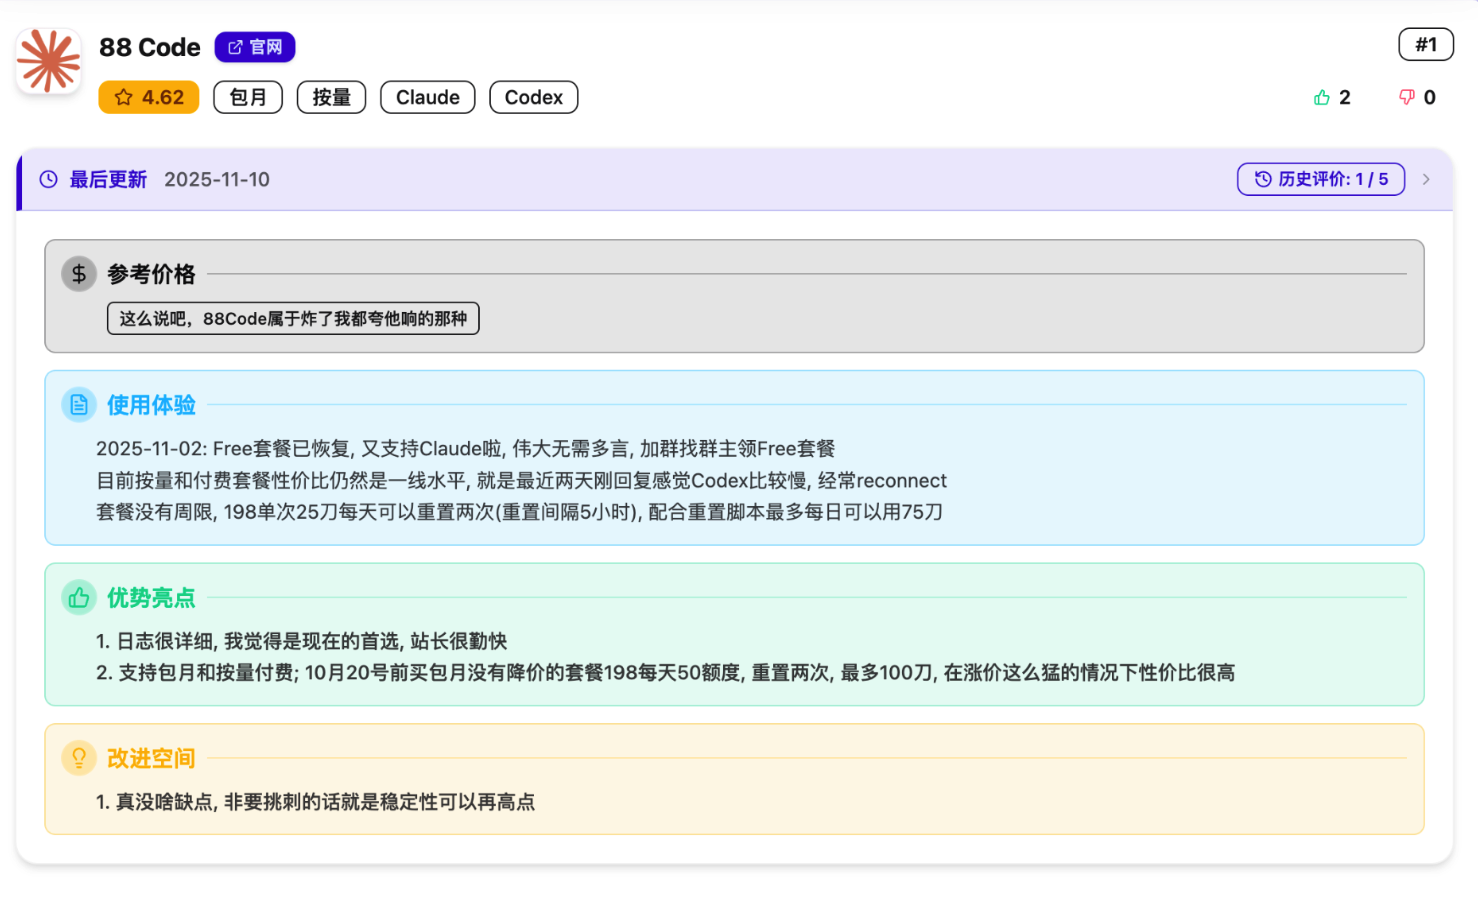
Task: Click the #1 ranking badge
Action: point(1425,44)
